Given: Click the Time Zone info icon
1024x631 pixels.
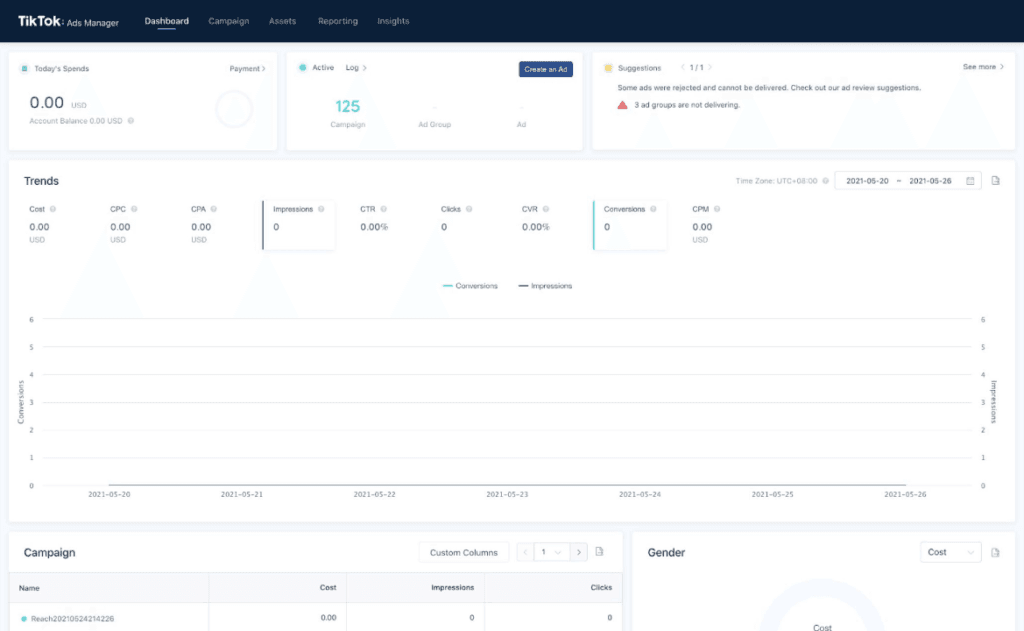Looking at the screenshot, I should point(825,181).
